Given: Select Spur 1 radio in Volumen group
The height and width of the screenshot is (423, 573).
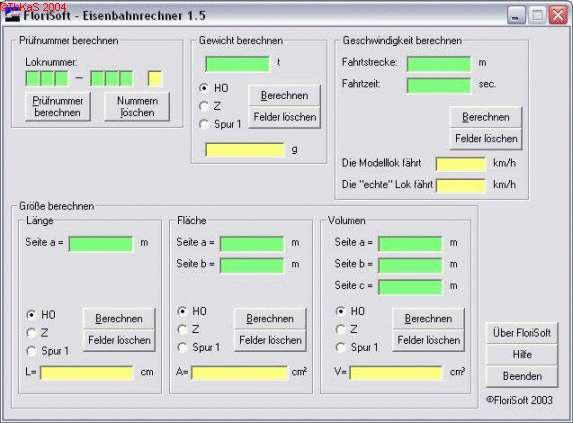Looking at the screenshot, I should click(341, 347).
